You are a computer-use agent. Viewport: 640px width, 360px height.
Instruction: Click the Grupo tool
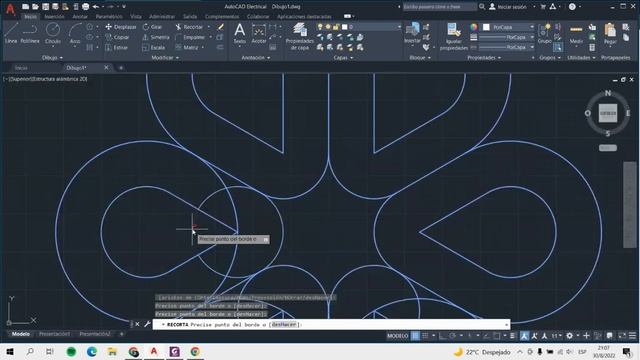[544, 33]
